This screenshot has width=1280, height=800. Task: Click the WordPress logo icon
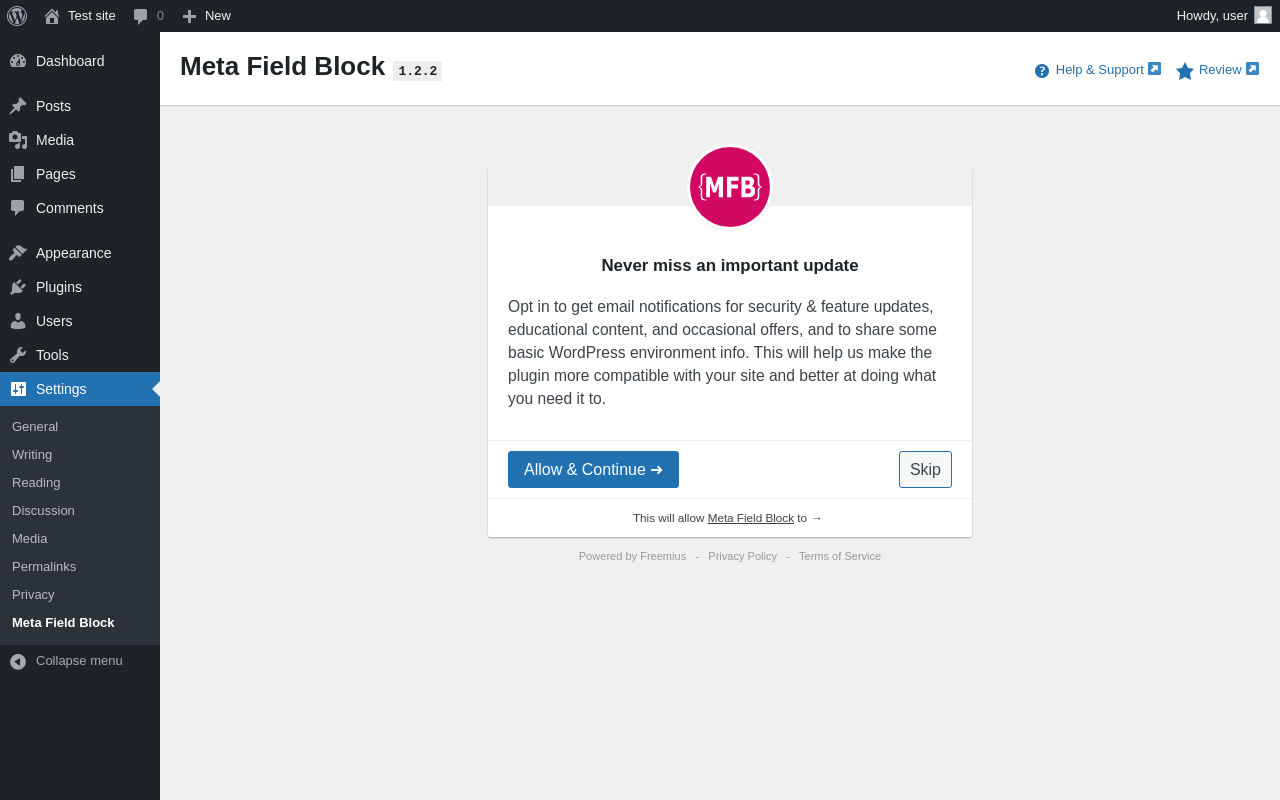tap(17, 16)
